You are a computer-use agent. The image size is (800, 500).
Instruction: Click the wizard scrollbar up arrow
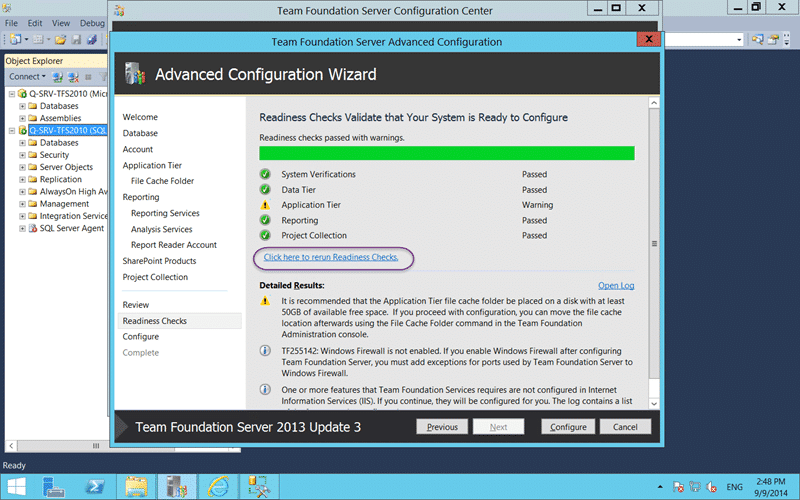pos(654,103)
